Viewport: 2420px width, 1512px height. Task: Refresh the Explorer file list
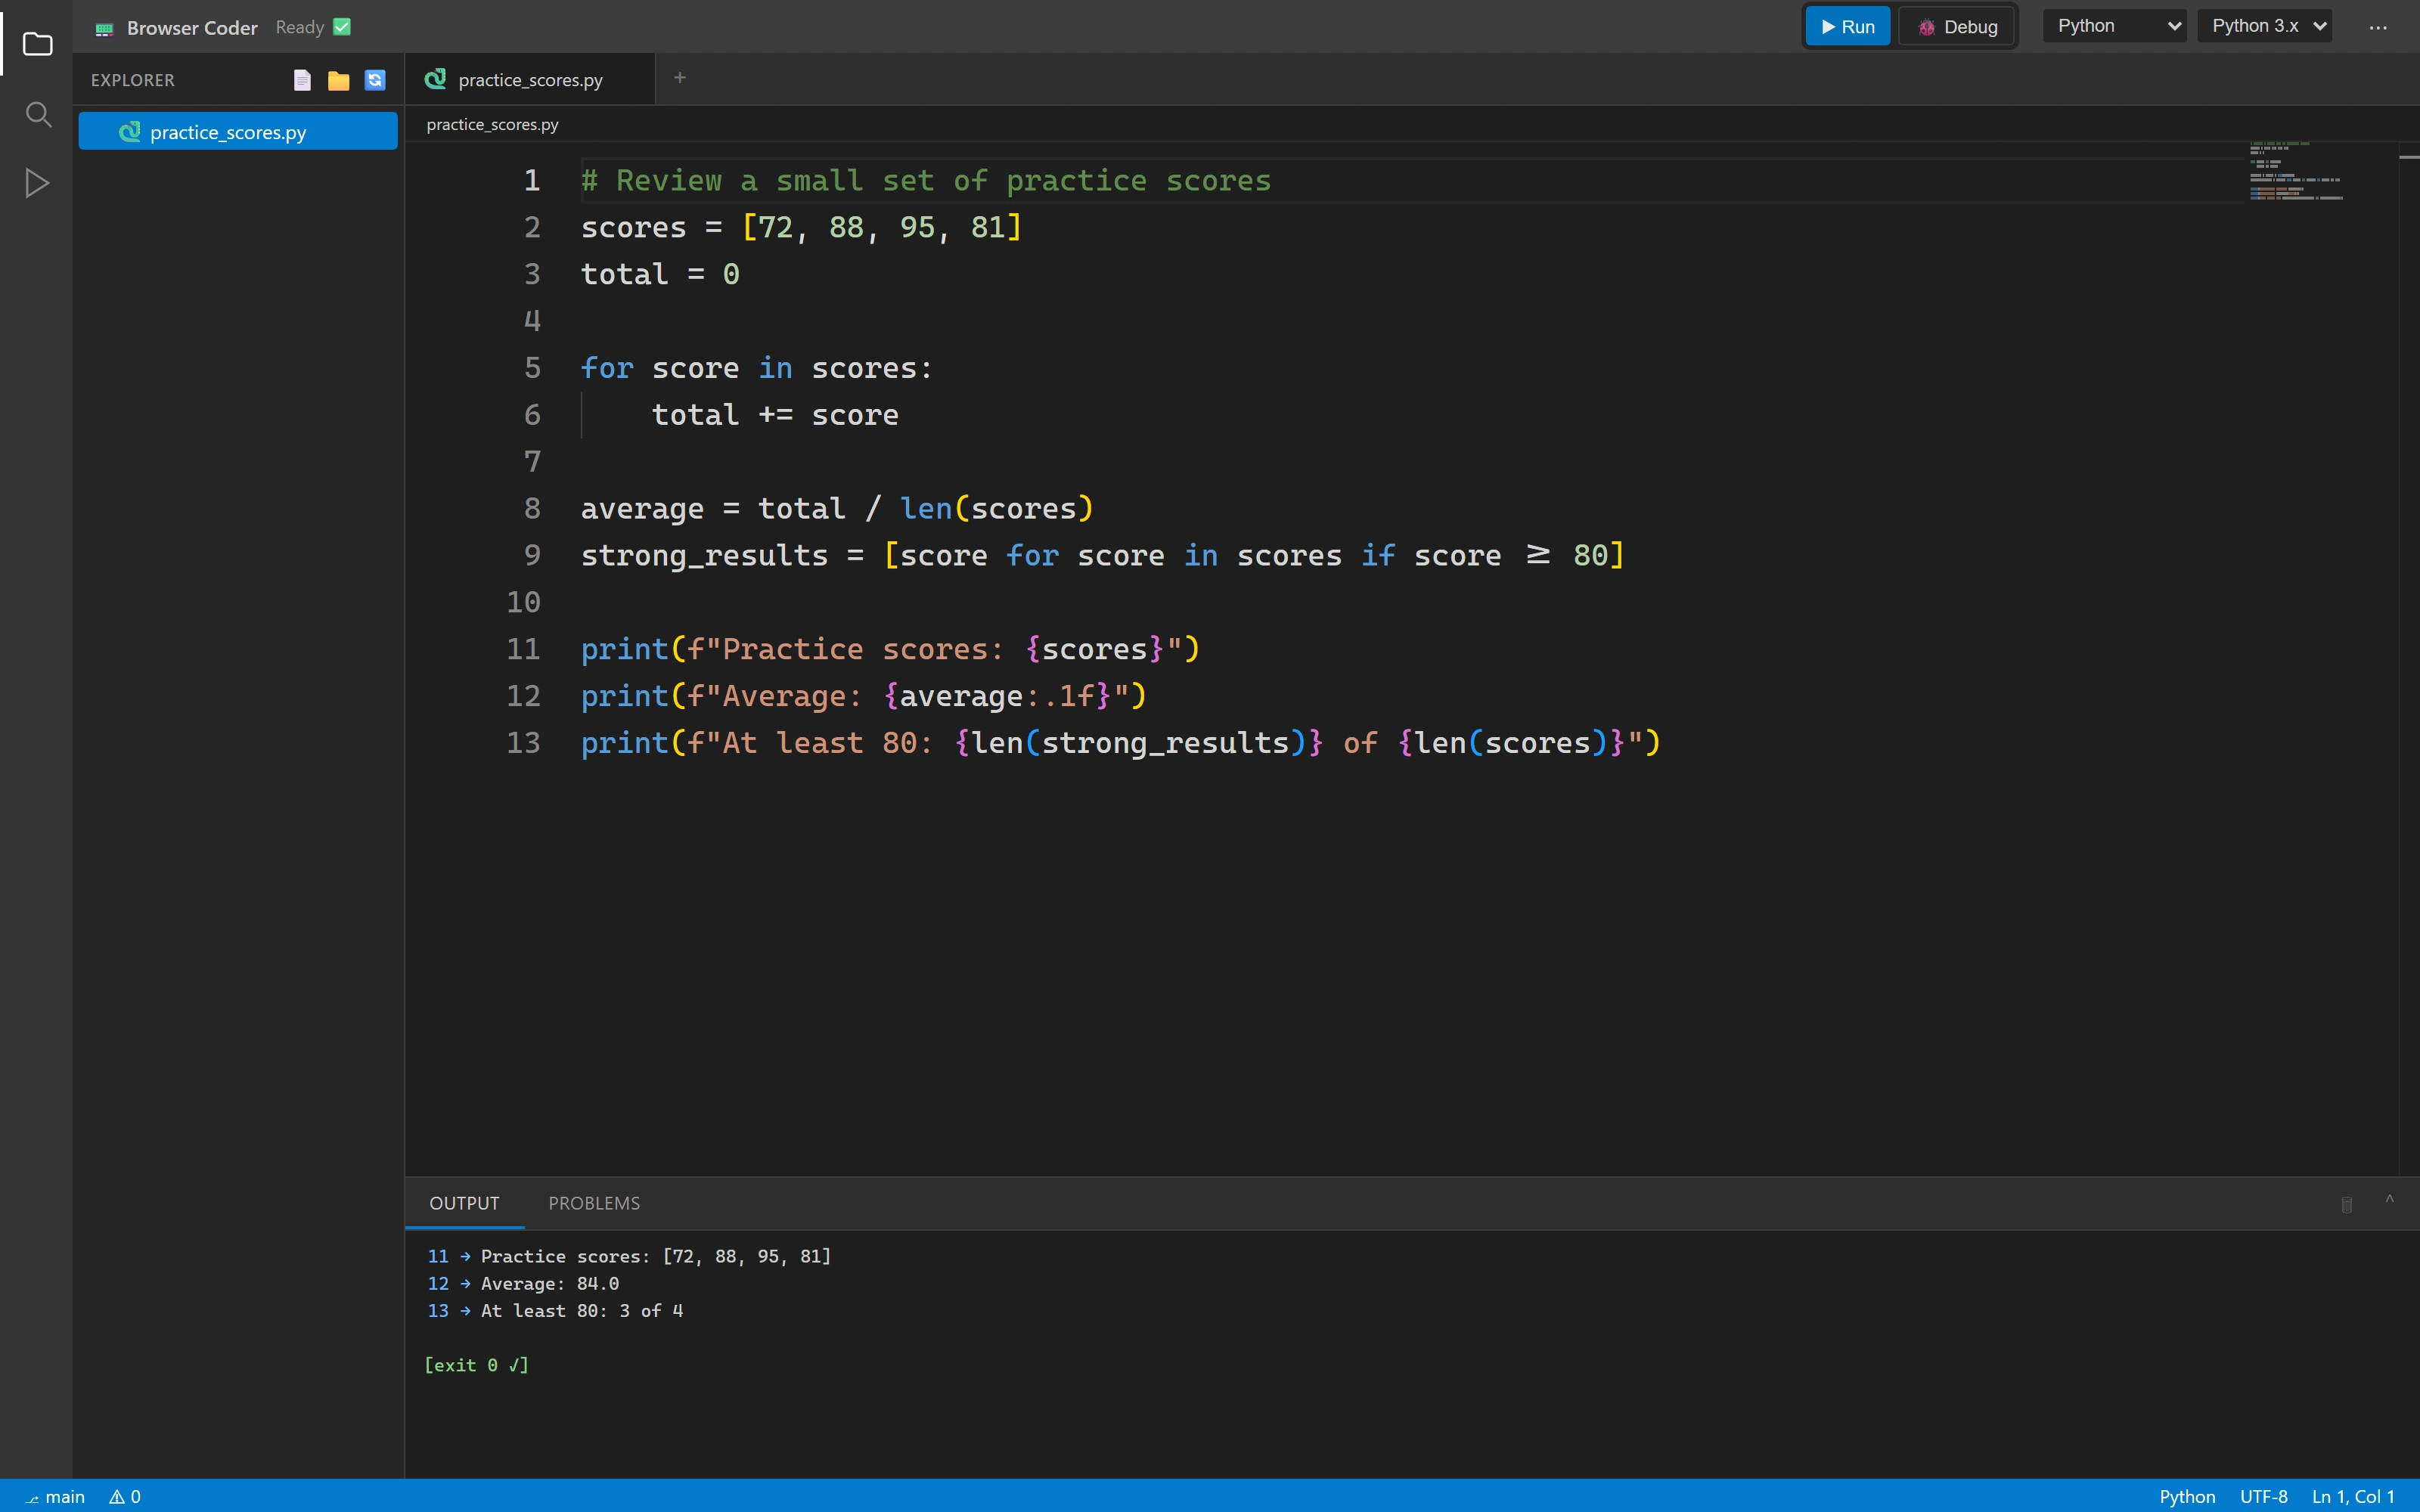[375, 80]
